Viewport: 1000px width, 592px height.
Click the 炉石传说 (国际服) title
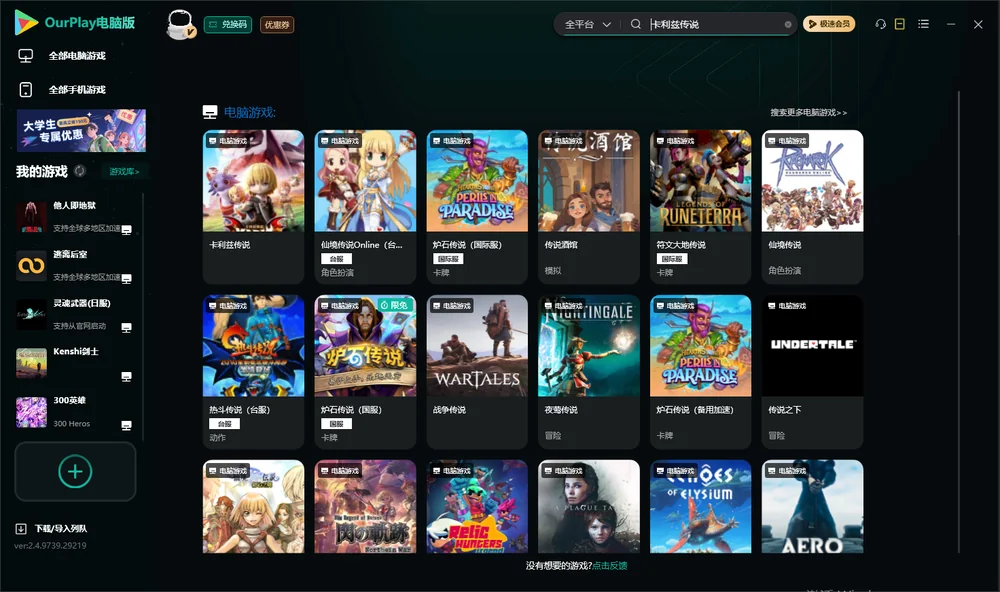click(x=467, y=245)
